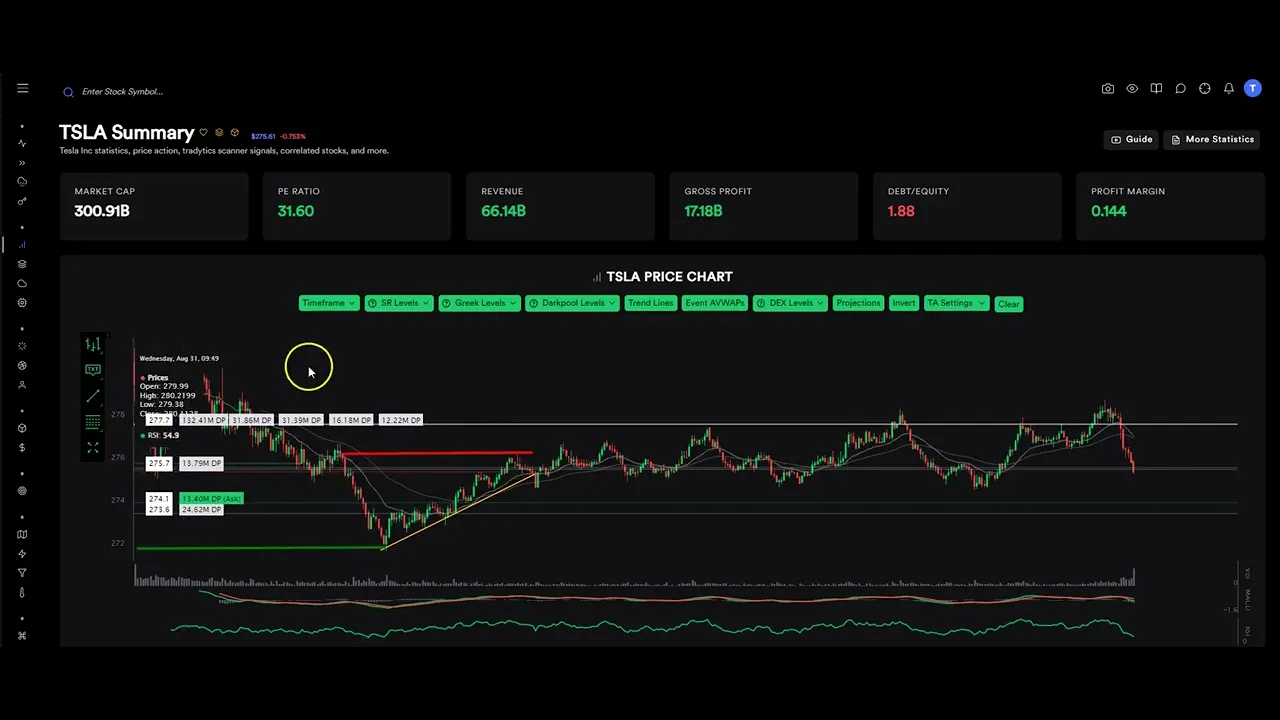This screenshot has width=1280, height=720.
Task: Open More Statistics
Action: point(1212,139)
